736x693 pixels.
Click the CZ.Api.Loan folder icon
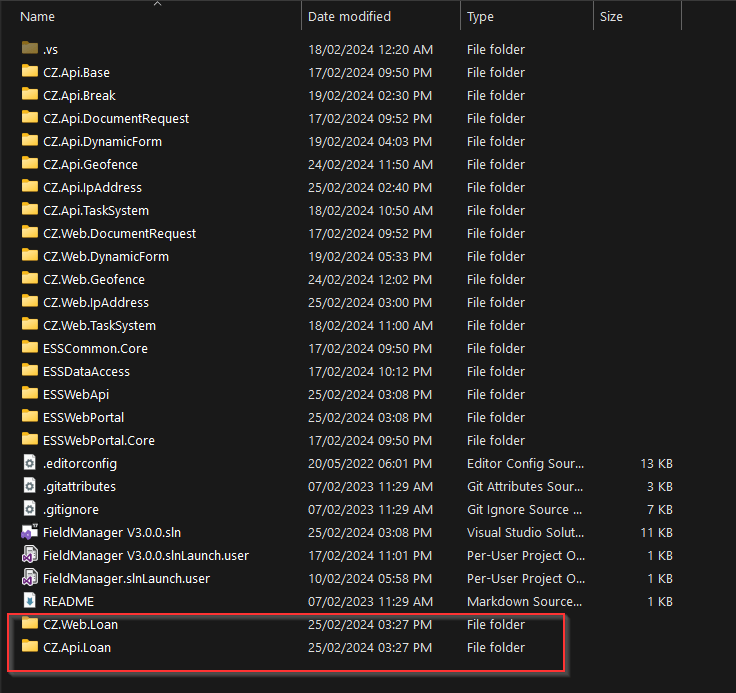point(30,646)
